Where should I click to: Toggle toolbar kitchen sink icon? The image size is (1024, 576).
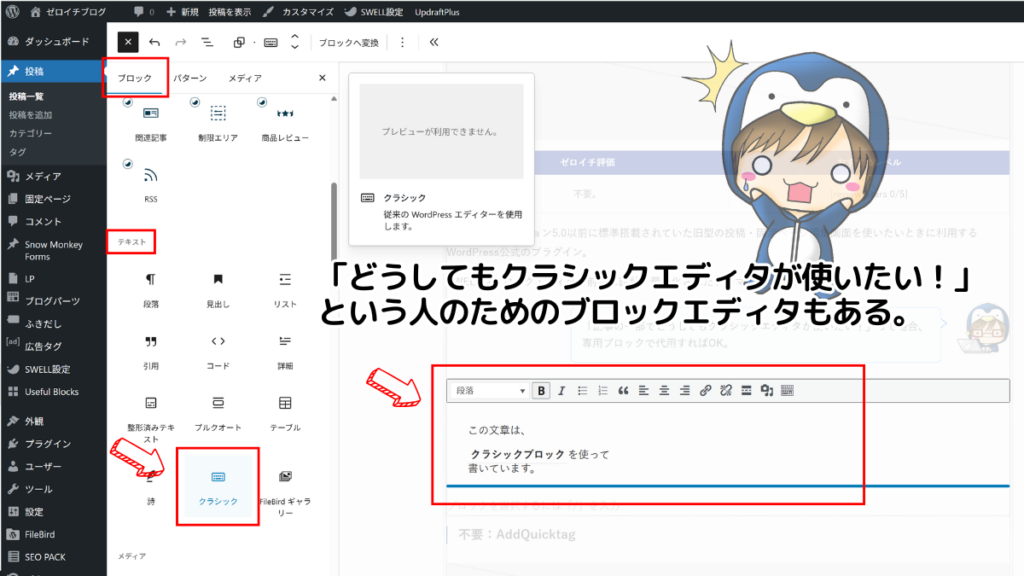pos(787,391)
